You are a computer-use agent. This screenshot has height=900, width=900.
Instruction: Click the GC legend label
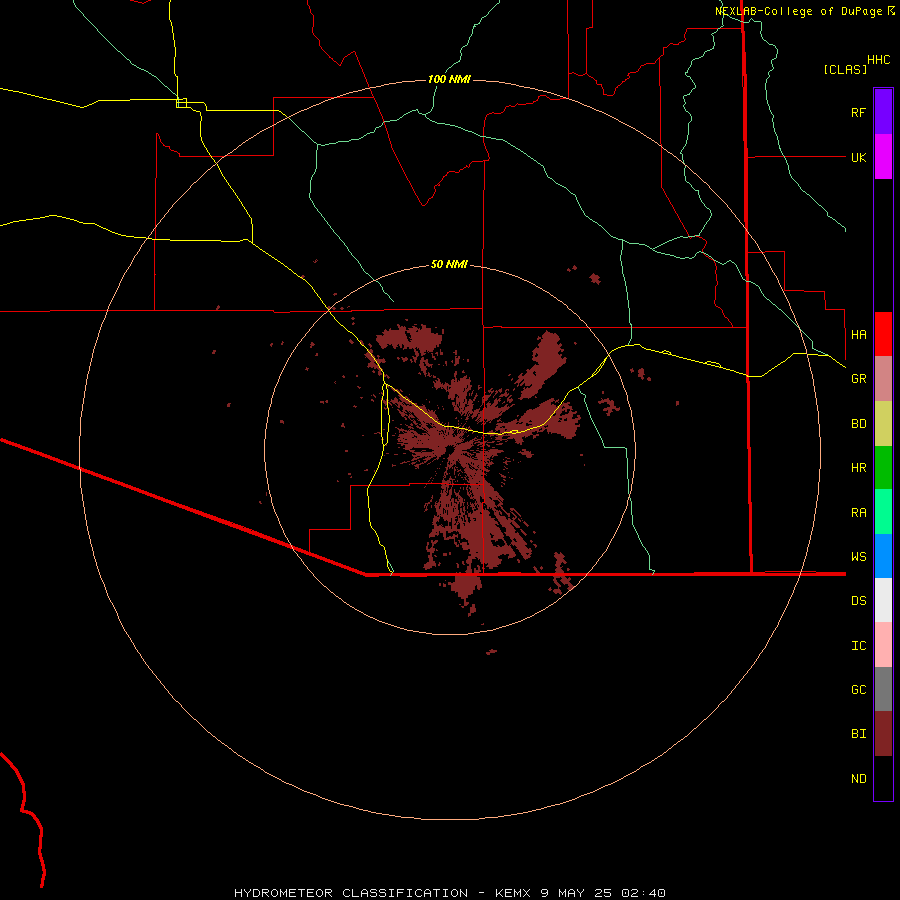point(858,690)
